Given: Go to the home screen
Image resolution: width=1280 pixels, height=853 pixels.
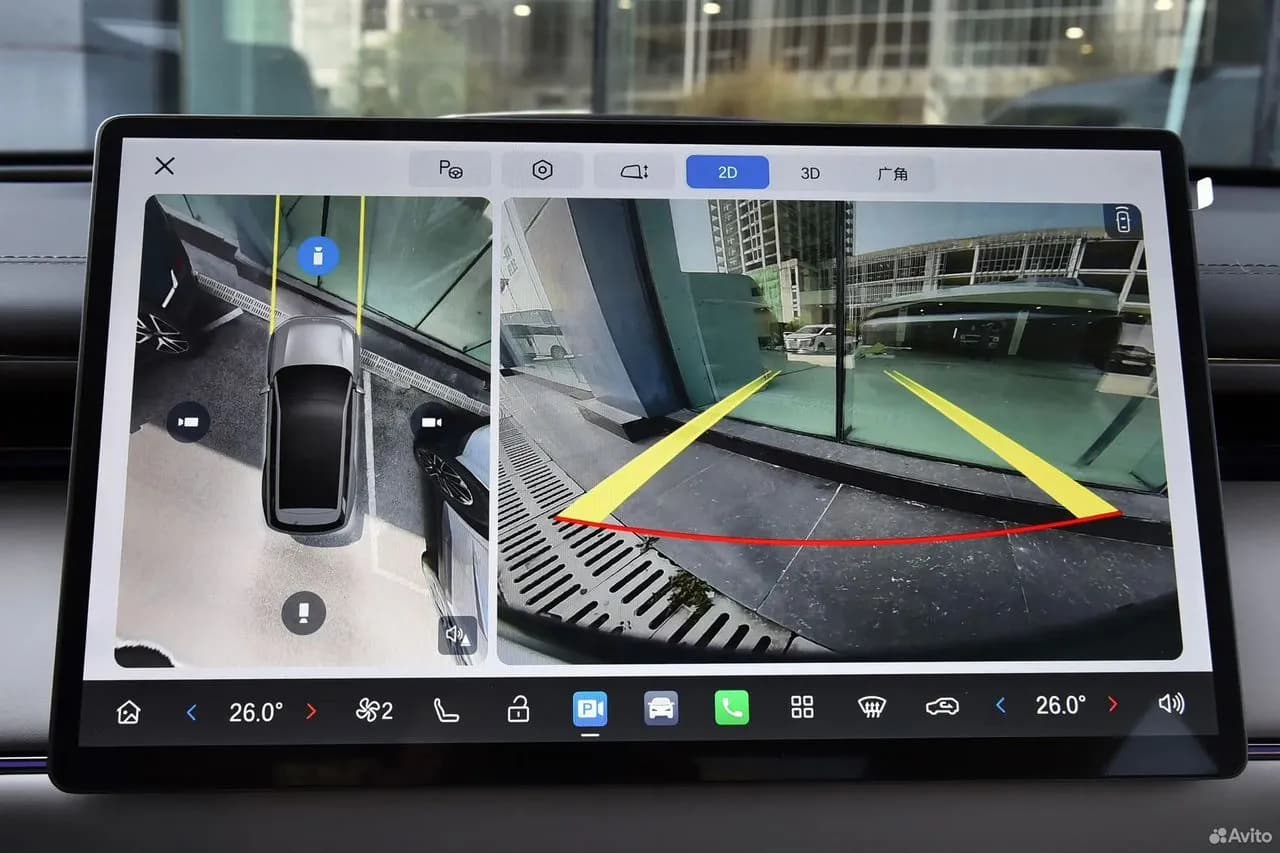Looking at the screenshot, I should (128, 712).
